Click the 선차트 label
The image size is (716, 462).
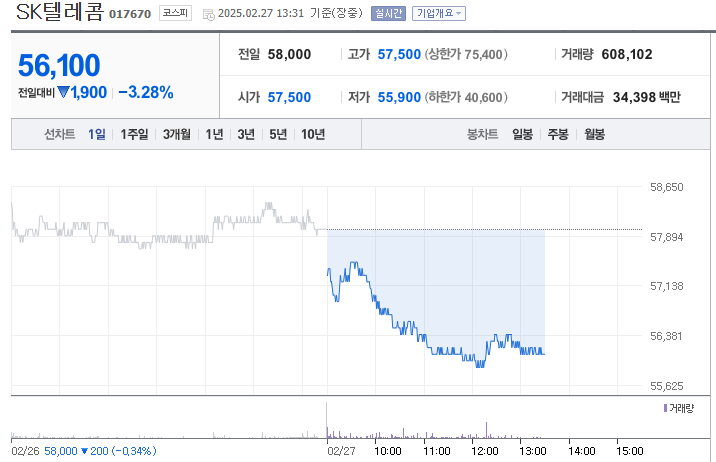(59, 134)
